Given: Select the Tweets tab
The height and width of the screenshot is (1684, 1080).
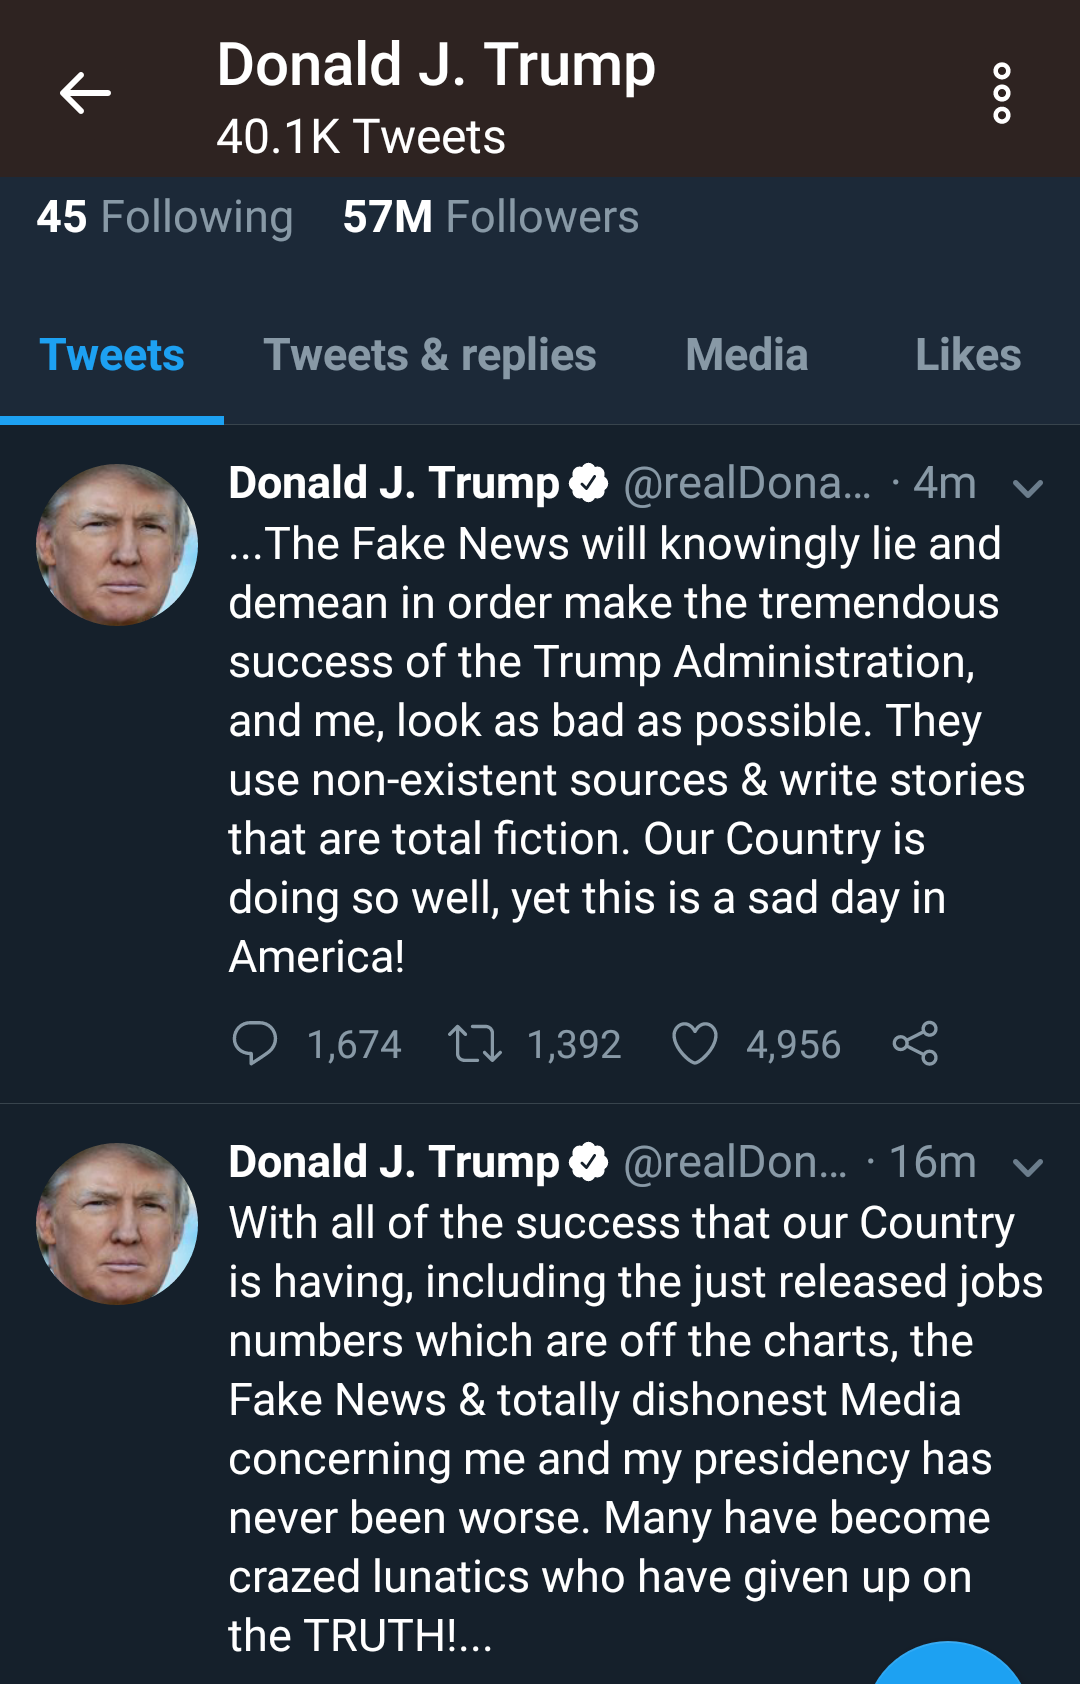Looking at the screenshot, I should [x=112, y=355].
